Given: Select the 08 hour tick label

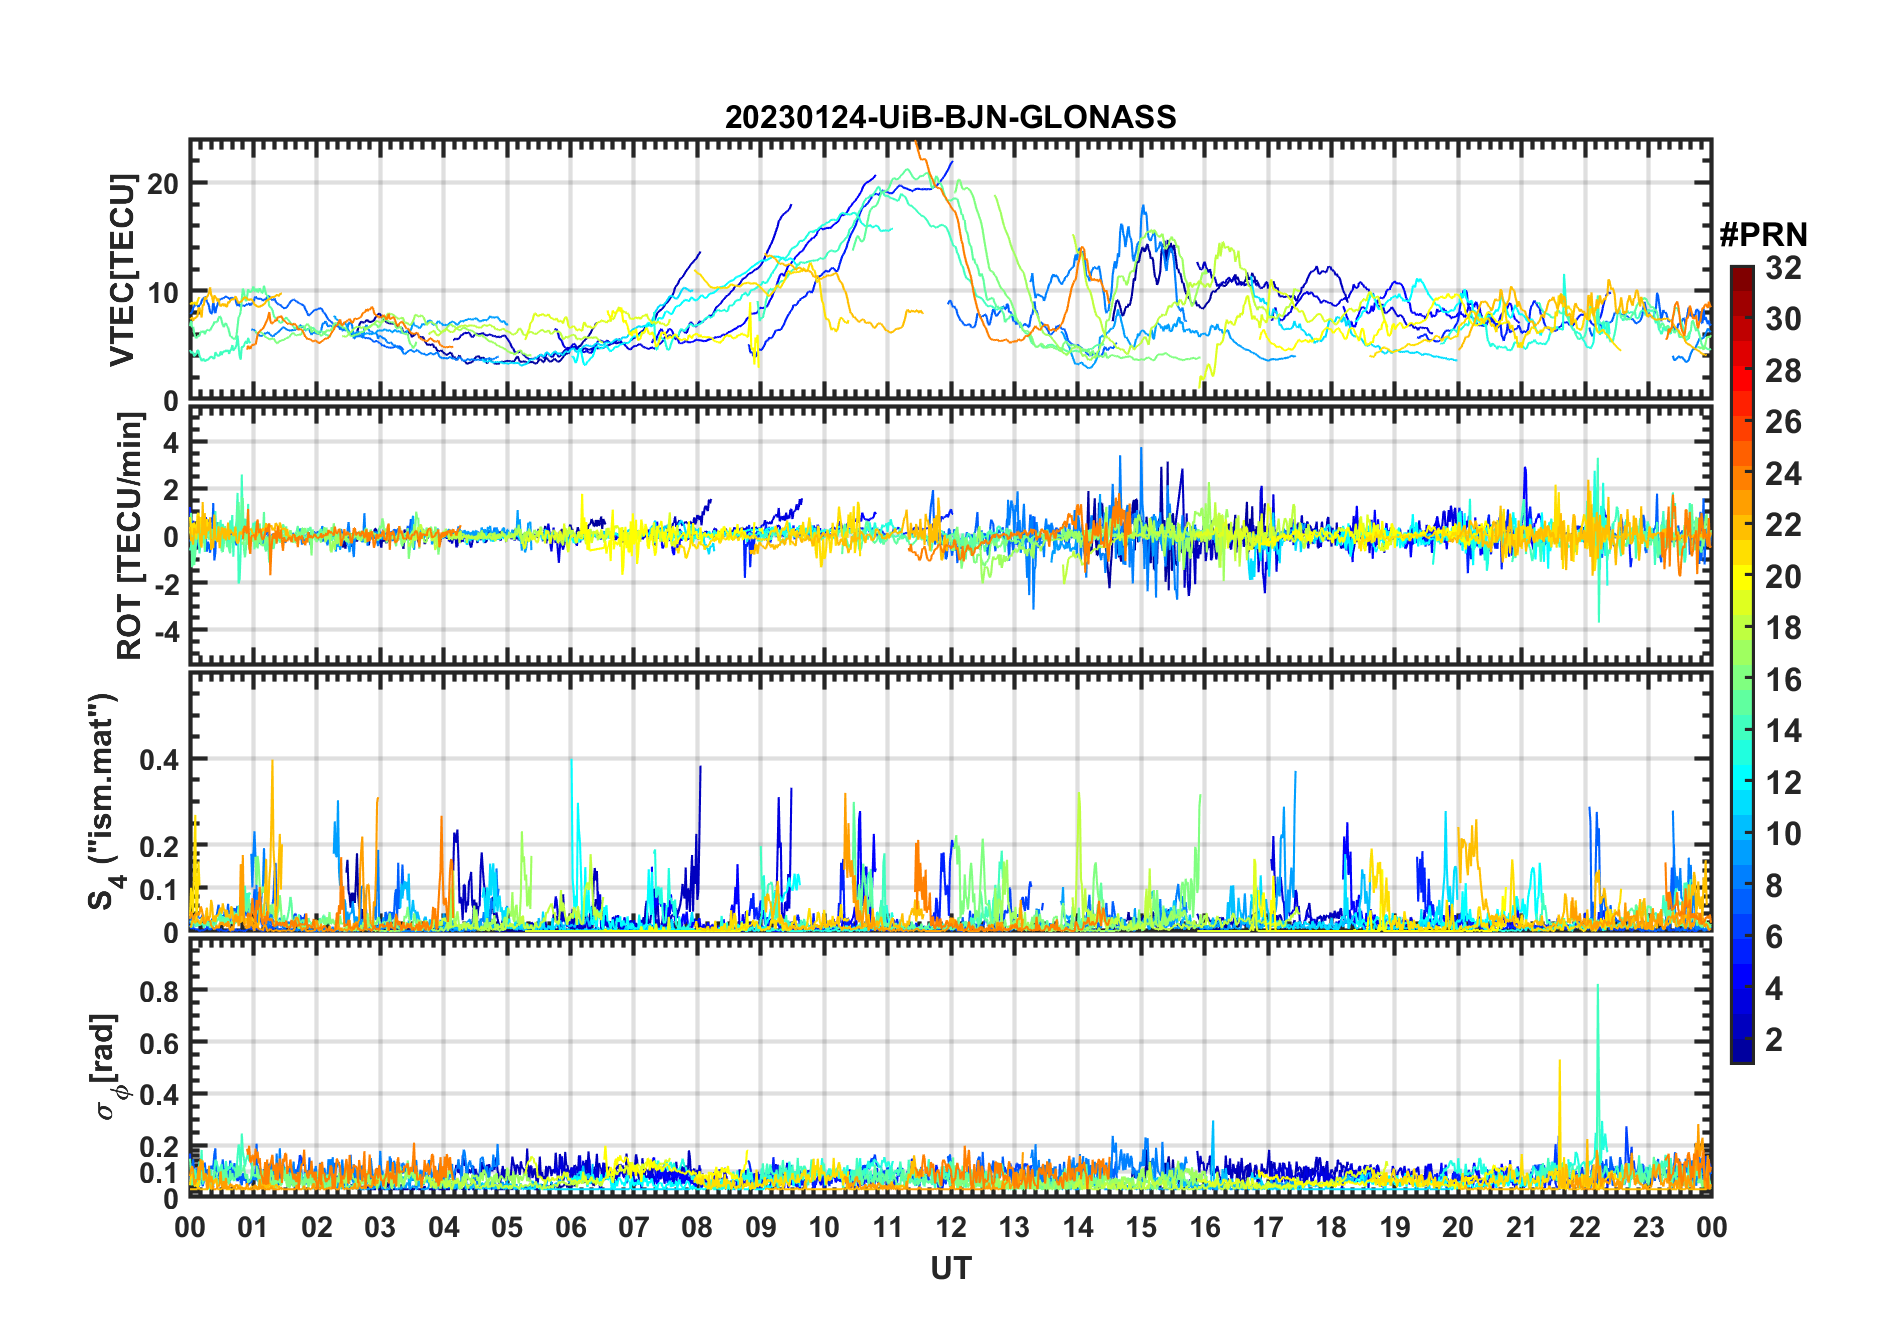Looking at the screenshot, I should [x=697, y=1227].
